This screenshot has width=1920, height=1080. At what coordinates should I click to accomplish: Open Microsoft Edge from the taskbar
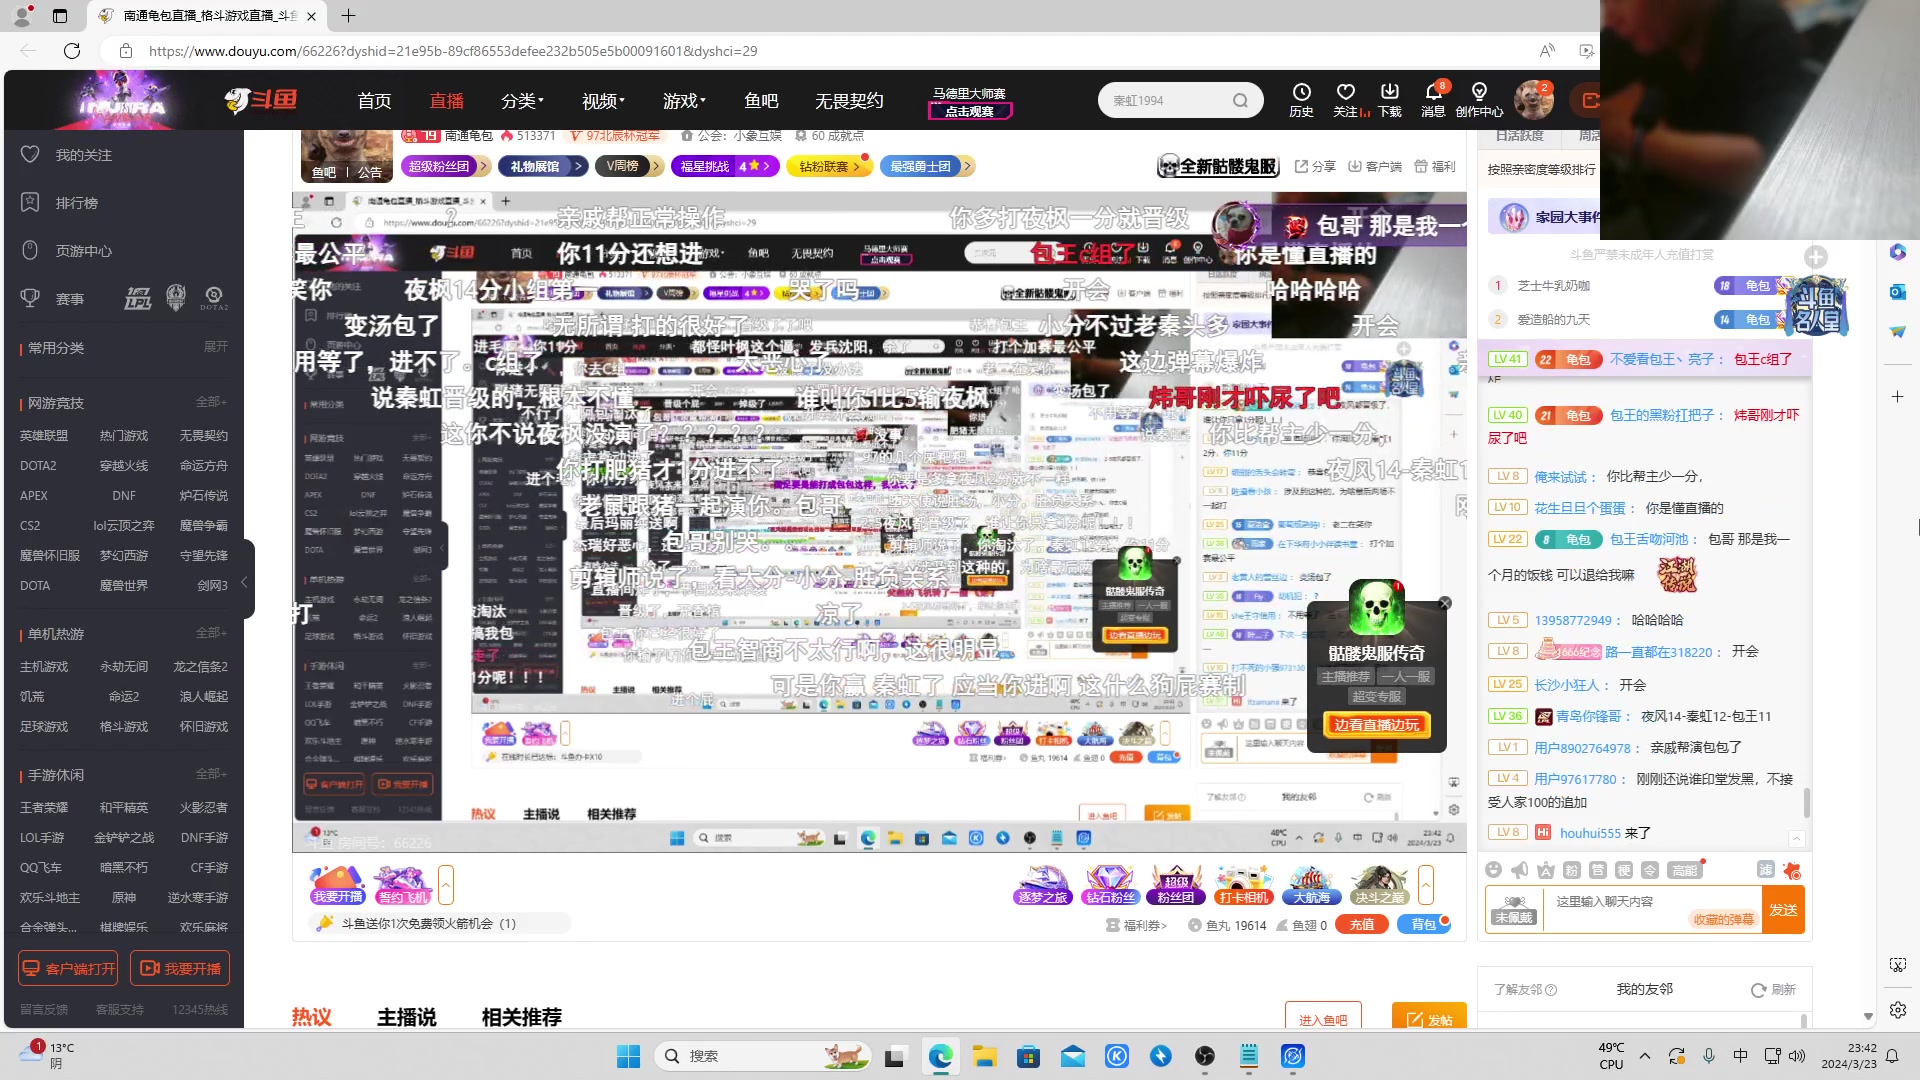940,1056
